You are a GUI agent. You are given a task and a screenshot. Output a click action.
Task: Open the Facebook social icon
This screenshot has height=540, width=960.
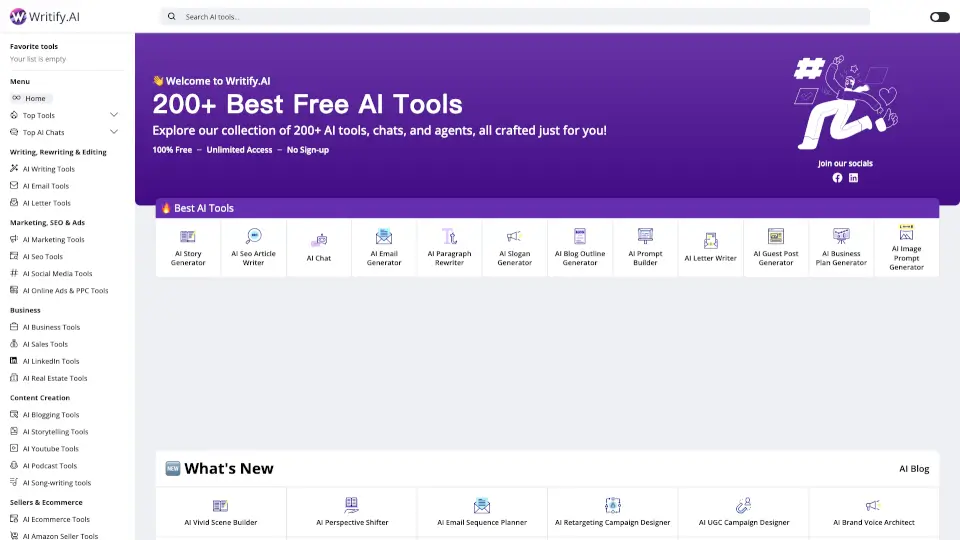(837, 178)
